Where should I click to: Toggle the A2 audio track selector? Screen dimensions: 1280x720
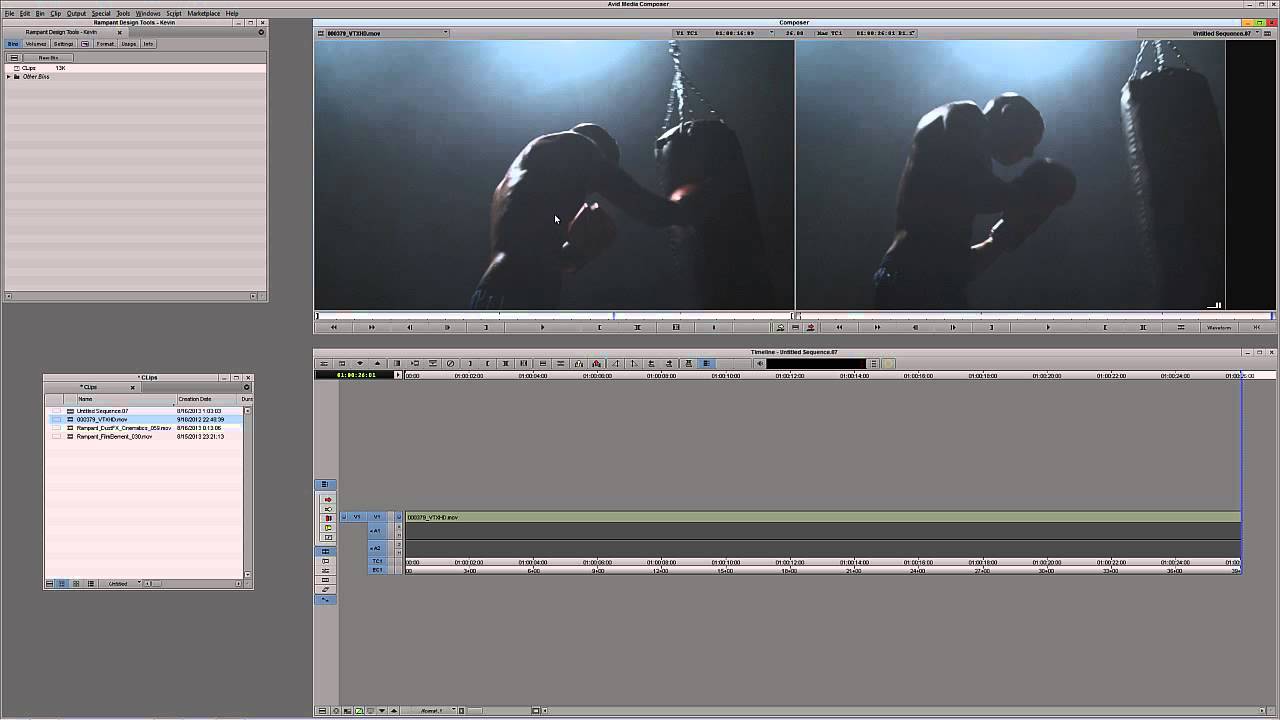pyautogui.click(x=375, y=548)
